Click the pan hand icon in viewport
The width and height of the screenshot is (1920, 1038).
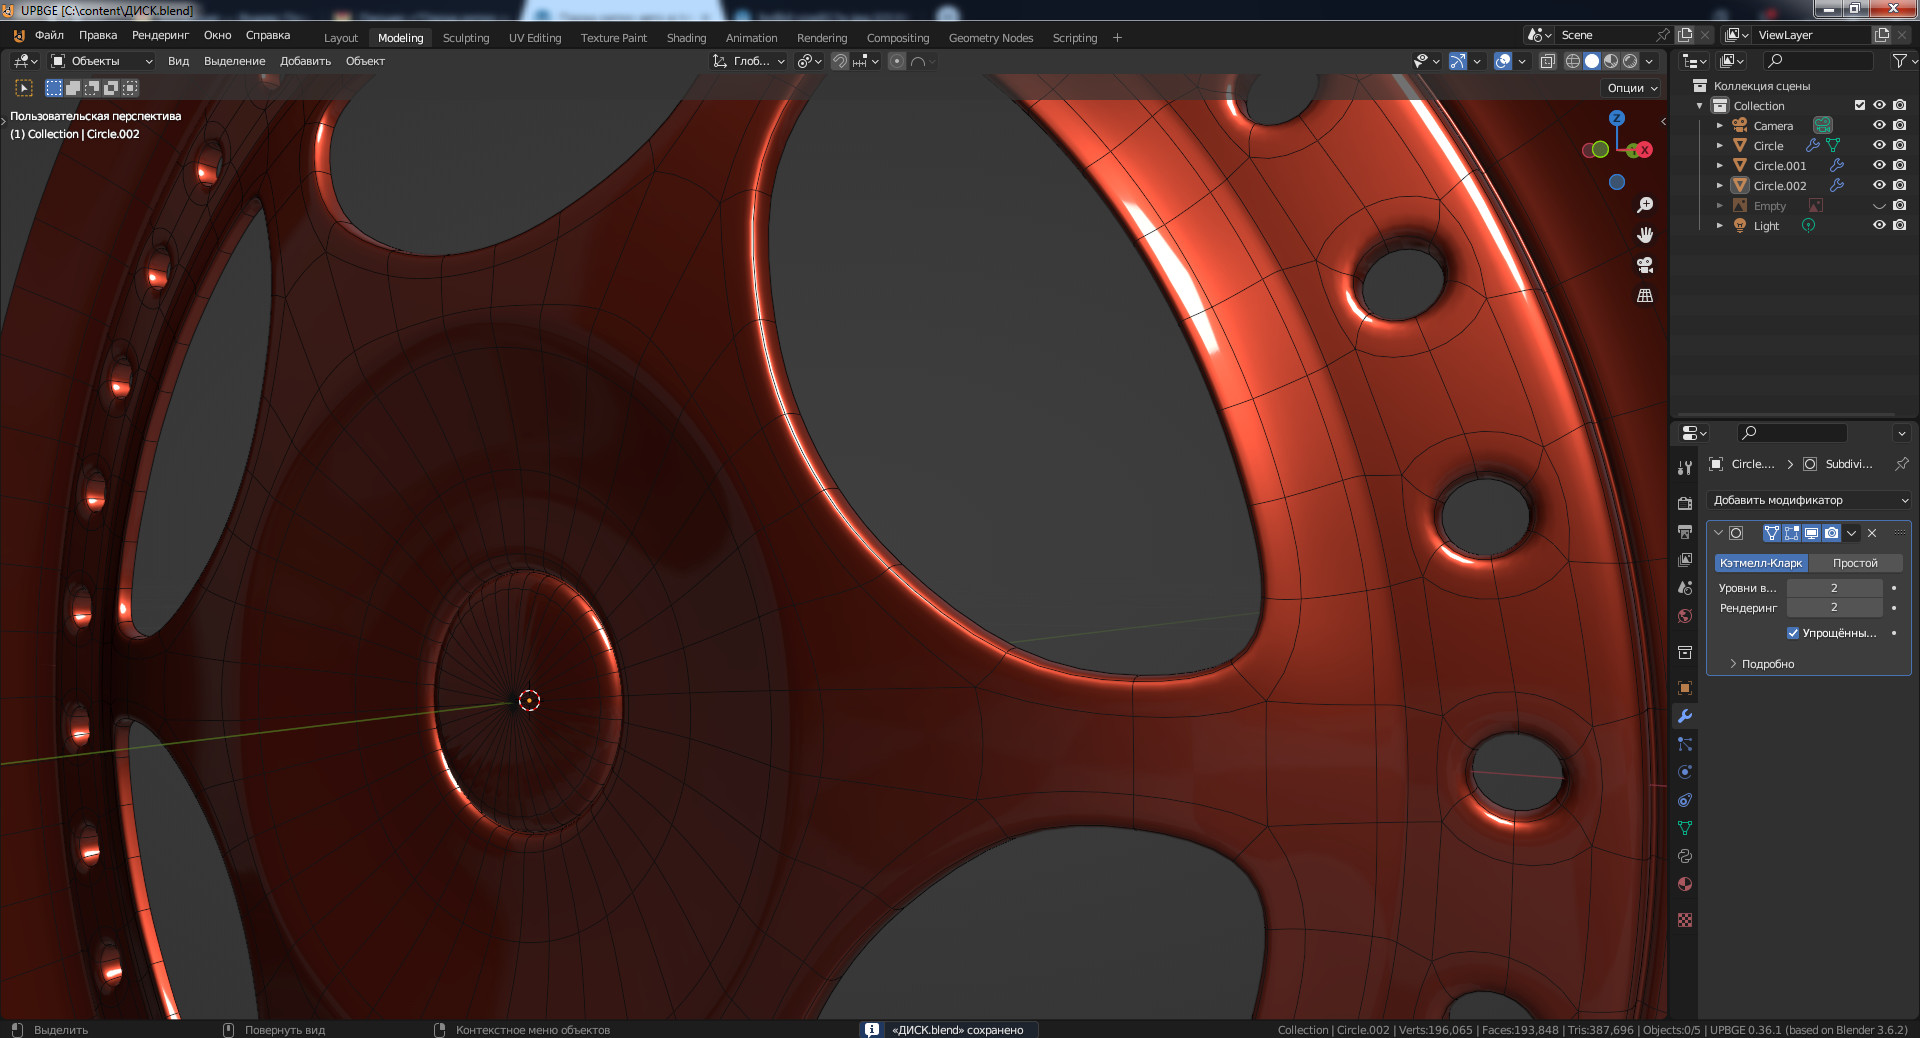pos(1645,235)
